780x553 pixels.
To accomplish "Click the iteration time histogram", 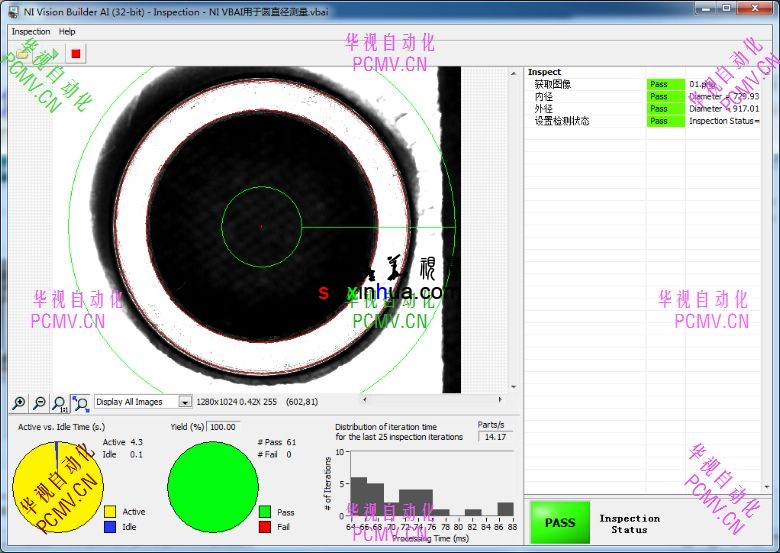I will pyautogui.click(x=432, y=483).
